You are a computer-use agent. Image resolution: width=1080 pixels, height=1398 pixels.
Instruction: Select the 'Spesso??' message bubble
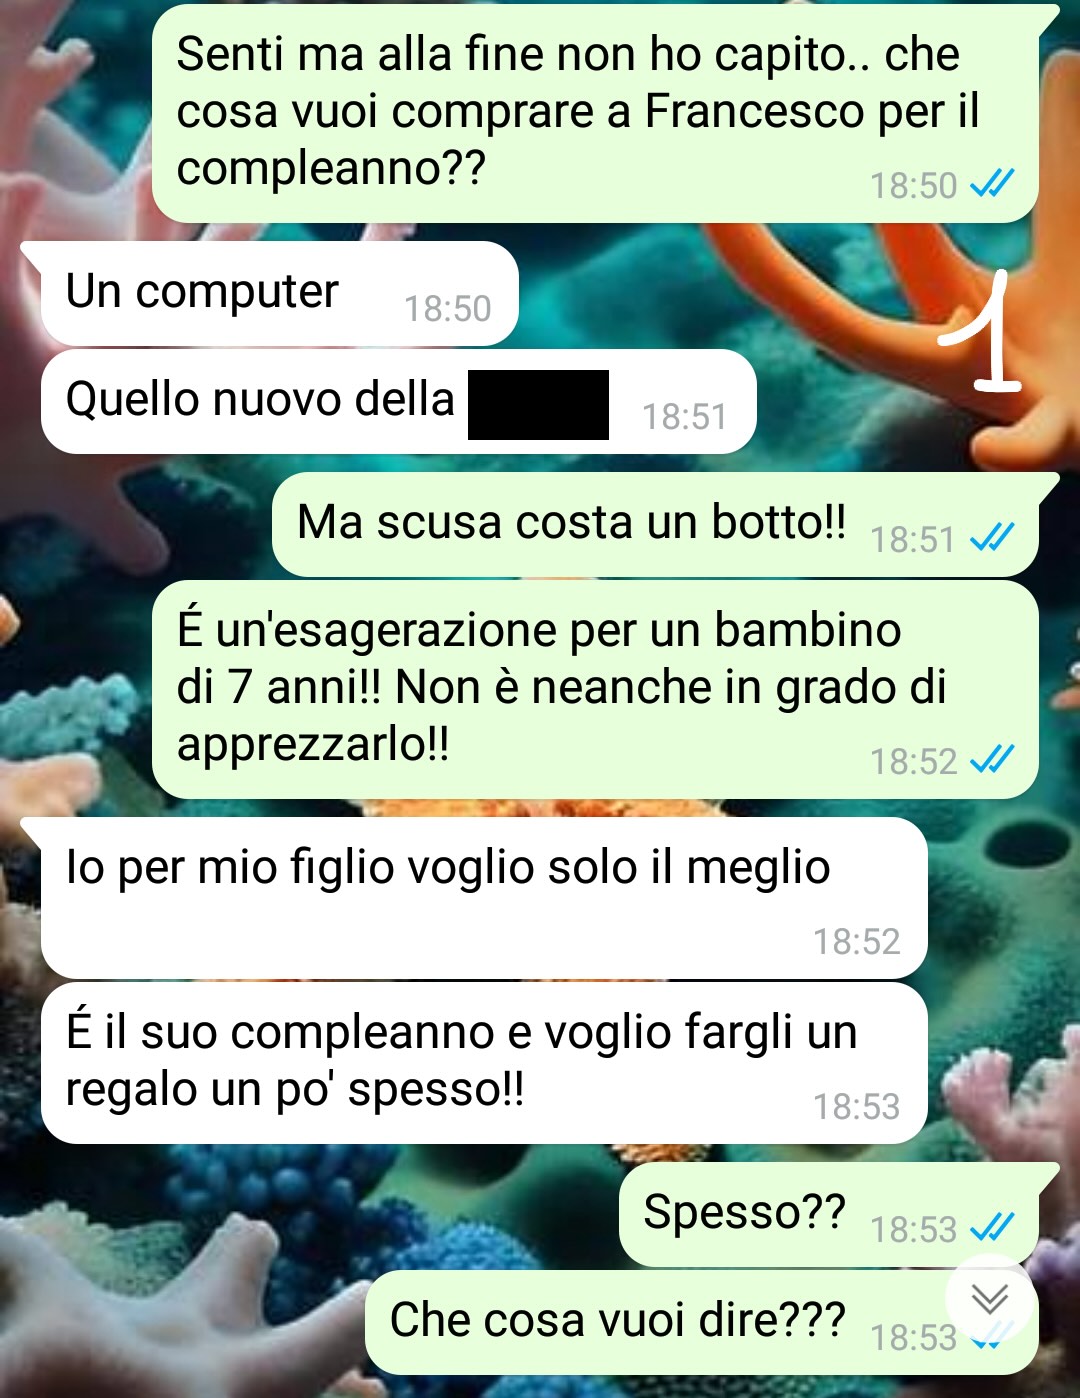(829, 1214)
